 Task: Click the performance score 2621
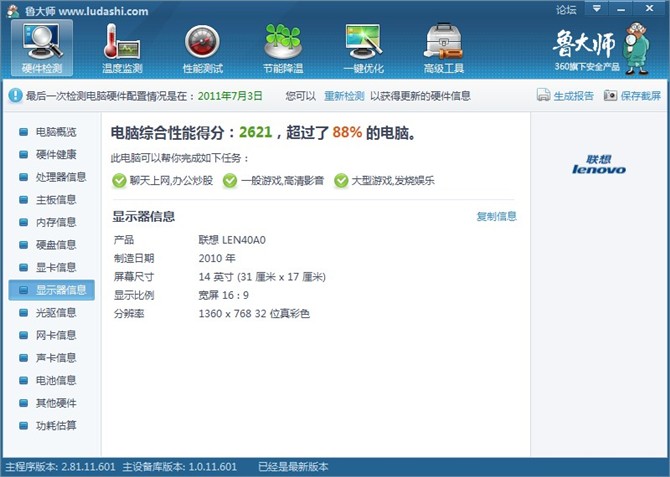[256, 132]
